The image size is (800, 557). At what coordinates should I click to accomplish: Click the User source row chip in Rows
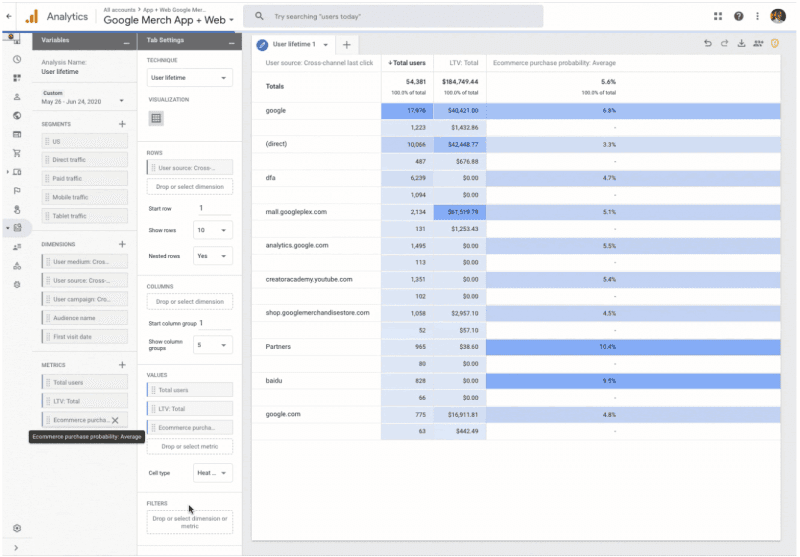point(190,168)
